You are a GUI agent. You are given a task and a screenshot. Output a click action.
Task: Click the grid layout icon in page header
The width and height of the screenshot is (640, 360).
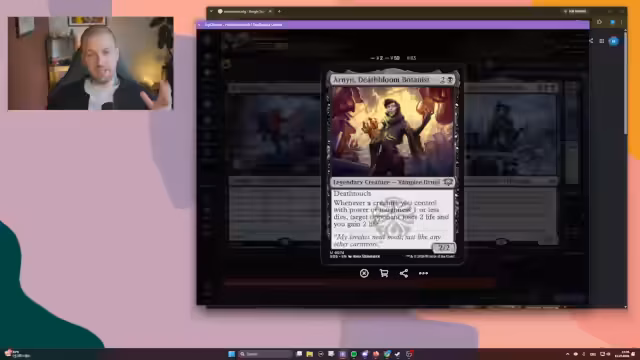[602, 41]
